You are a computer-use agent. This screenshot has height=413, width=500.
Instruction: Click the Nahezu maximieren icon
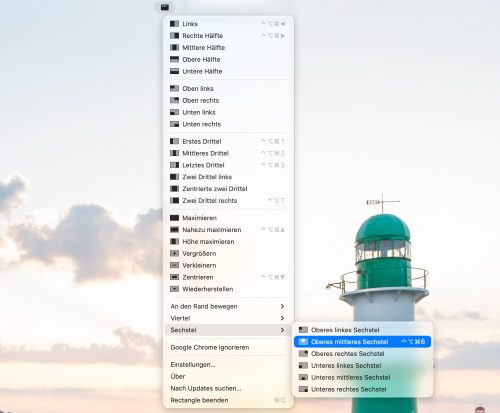point(174,230)
